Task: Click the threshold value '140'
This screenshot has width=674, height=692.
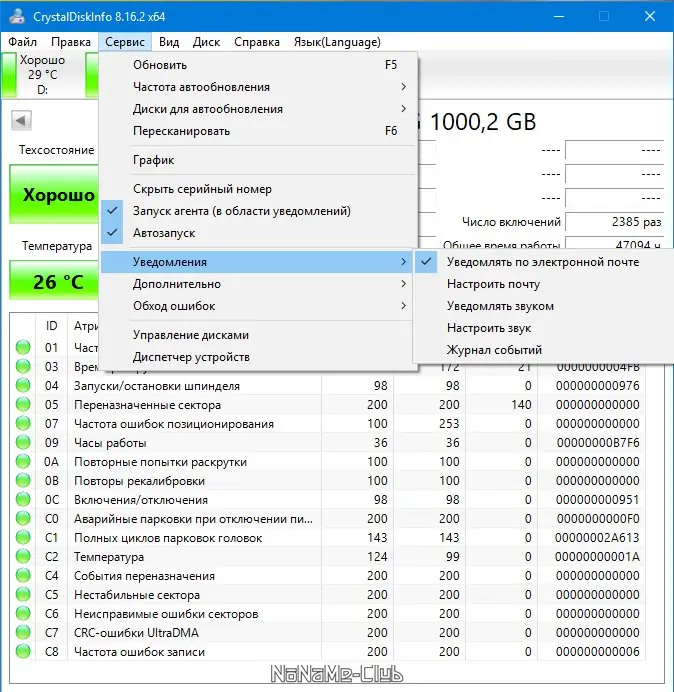Action: 521,405
